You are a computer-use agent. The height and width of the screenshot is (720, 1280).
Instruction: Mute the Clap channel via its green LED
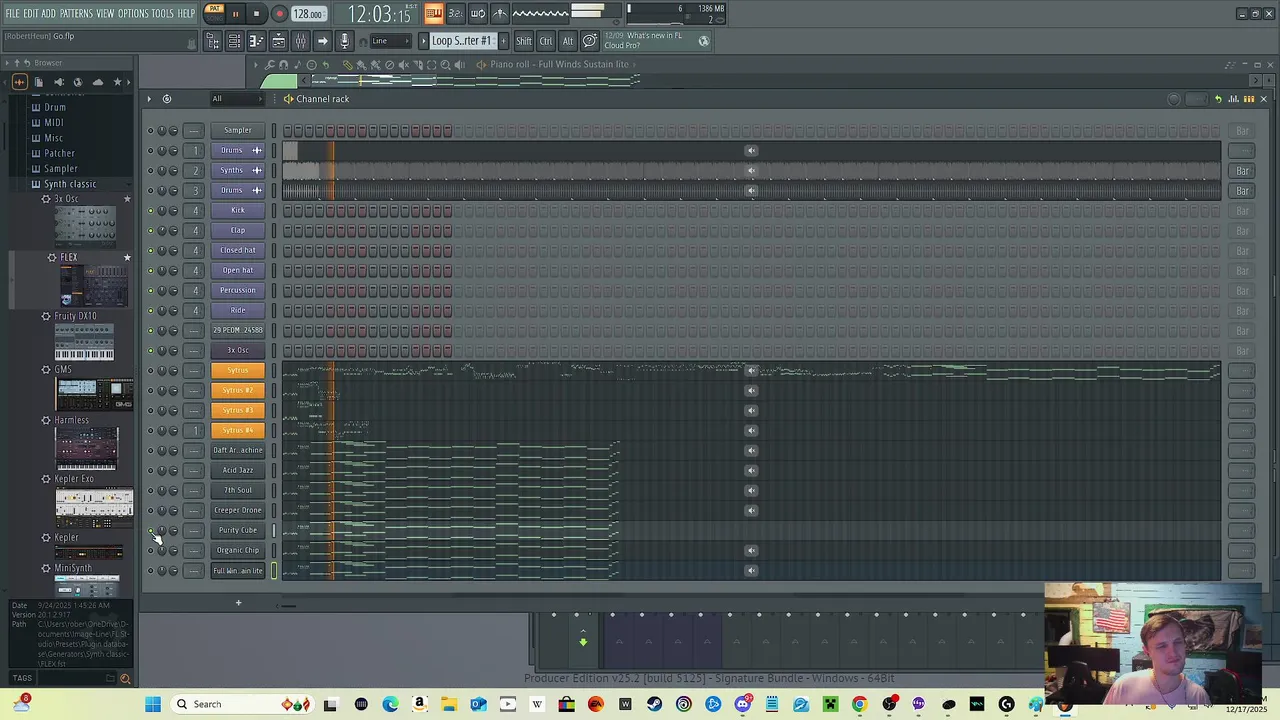coord(151,230)
